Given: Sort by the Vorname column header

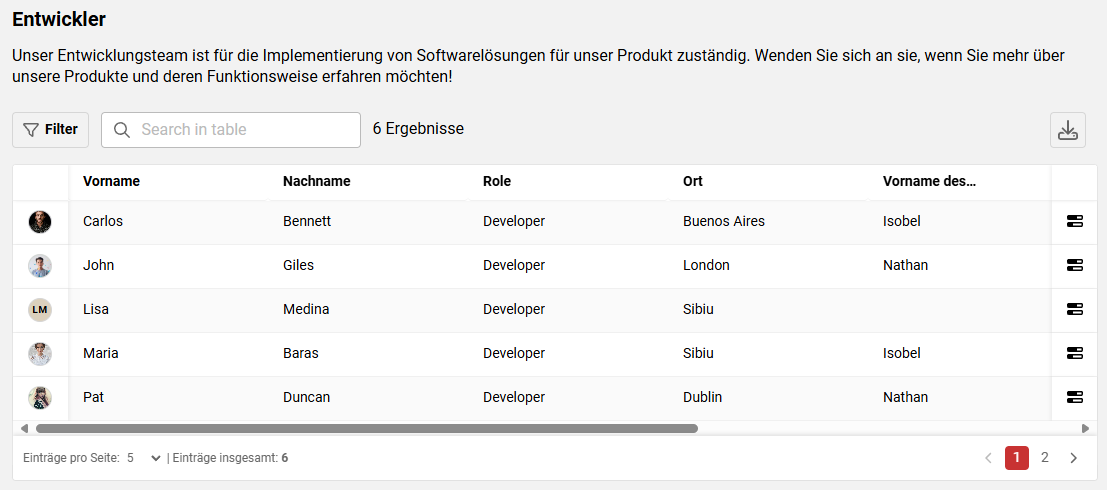Looking at the screenshot, I should (x=111, y=181).
